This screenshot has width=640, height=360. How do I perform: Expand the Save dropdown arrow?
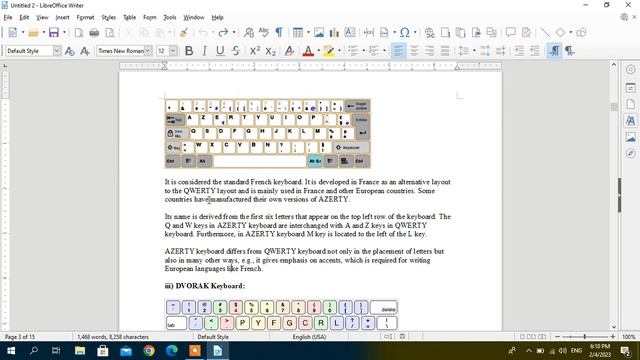click(x=64, y=32)
